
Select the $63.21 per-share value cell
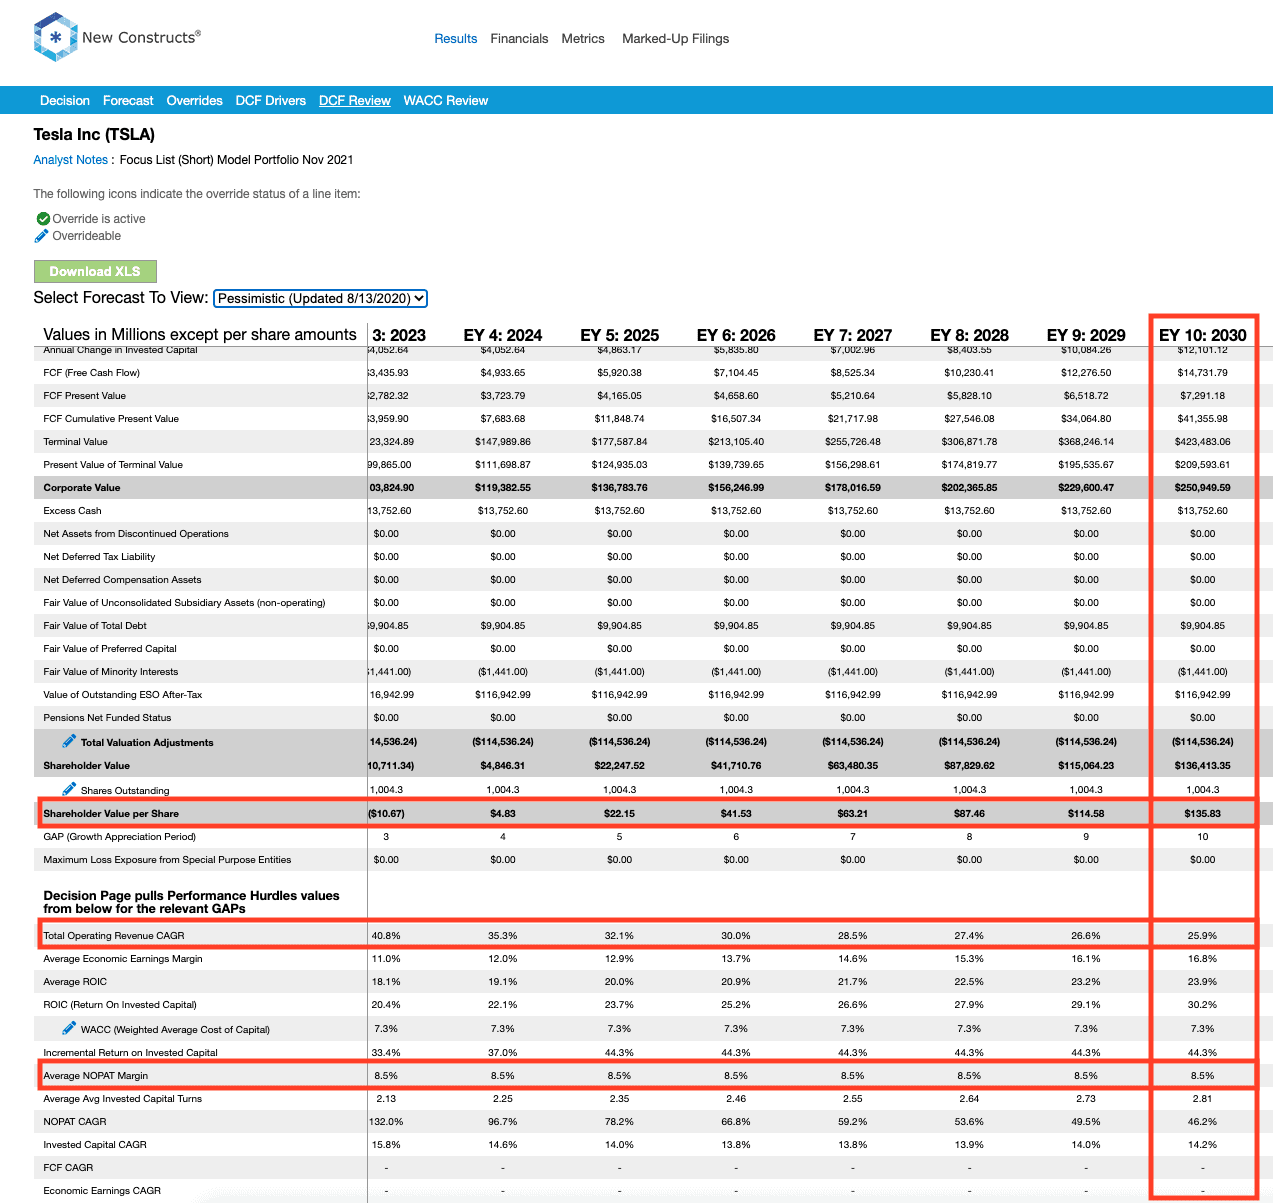pyautogui.click(x=853, y=814)
